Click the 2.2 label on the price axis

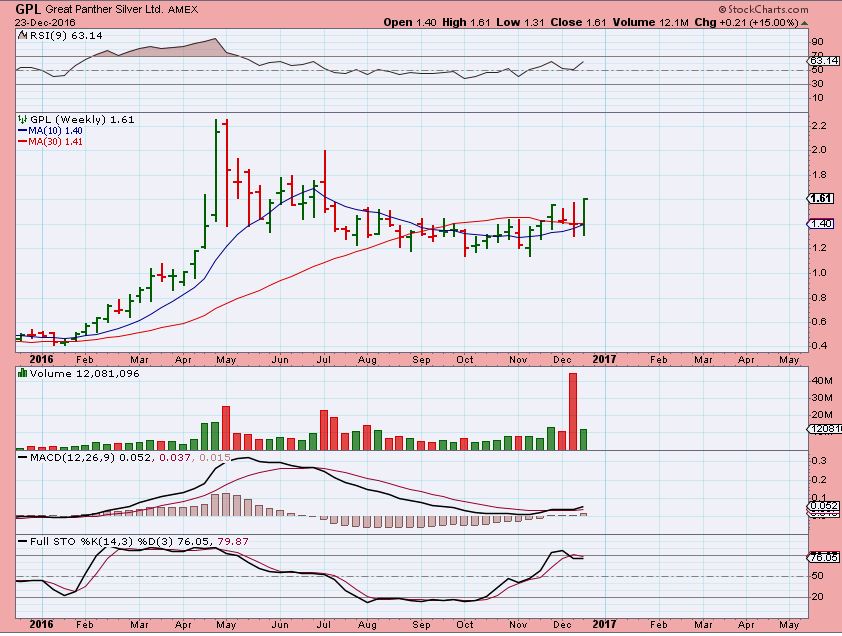point(819,126)
